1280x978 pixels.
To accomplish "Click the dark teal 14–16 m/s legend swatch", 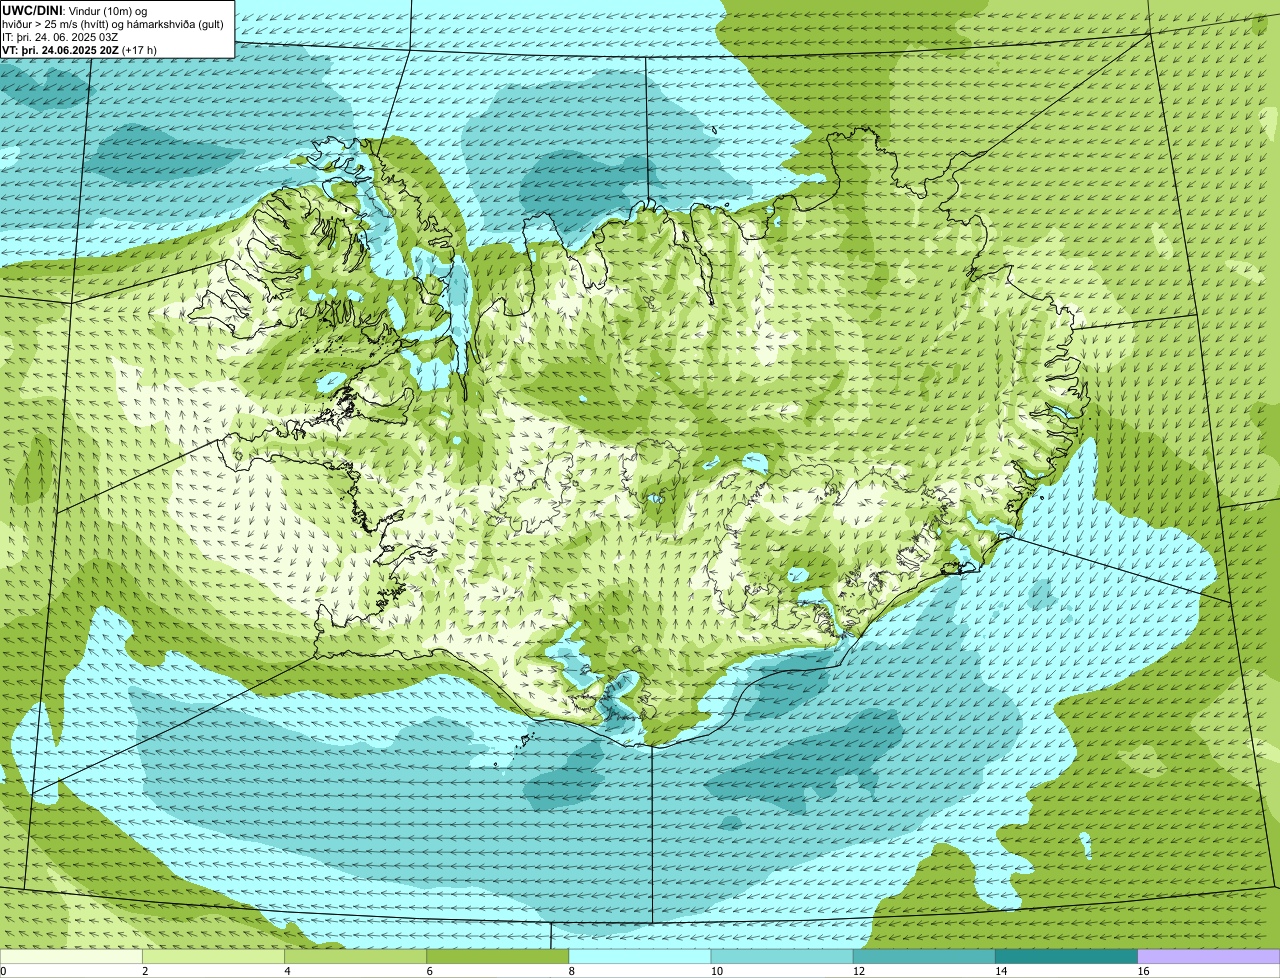I will pyautogui.click(x=1067, y=956).
